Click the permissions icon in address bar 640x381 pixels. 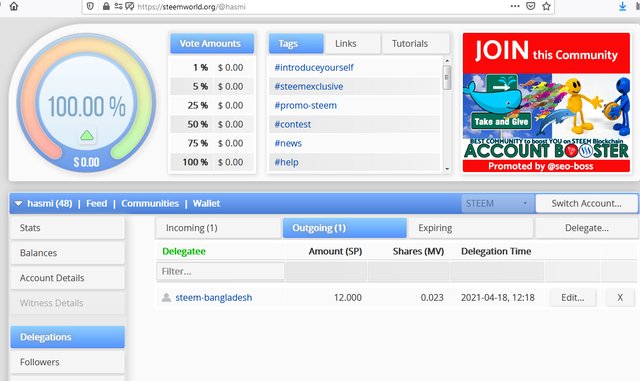(118, 6)
